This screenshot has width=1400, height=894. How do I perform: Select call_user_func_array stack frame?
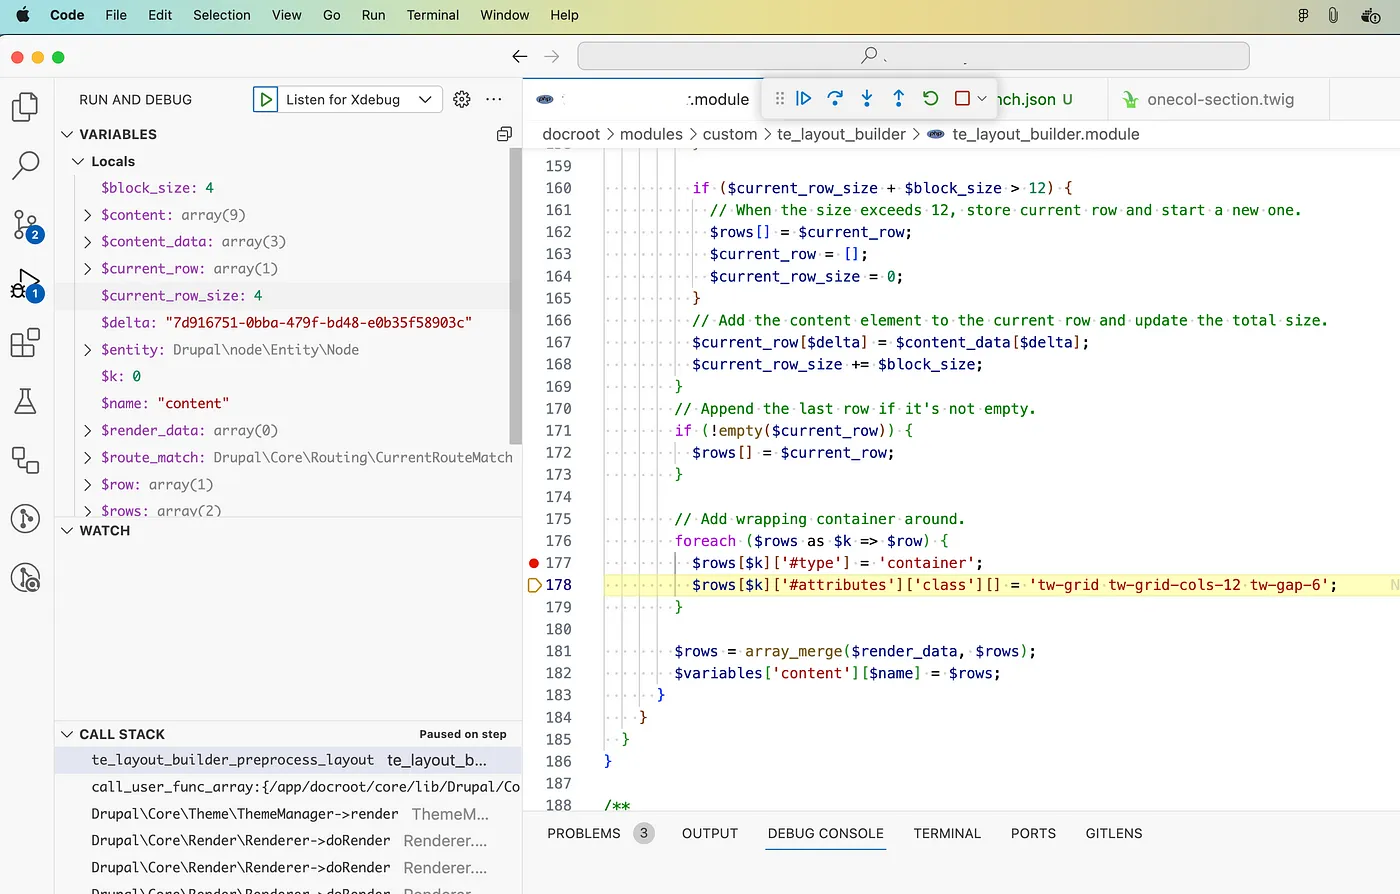click(x=288, y=787)
